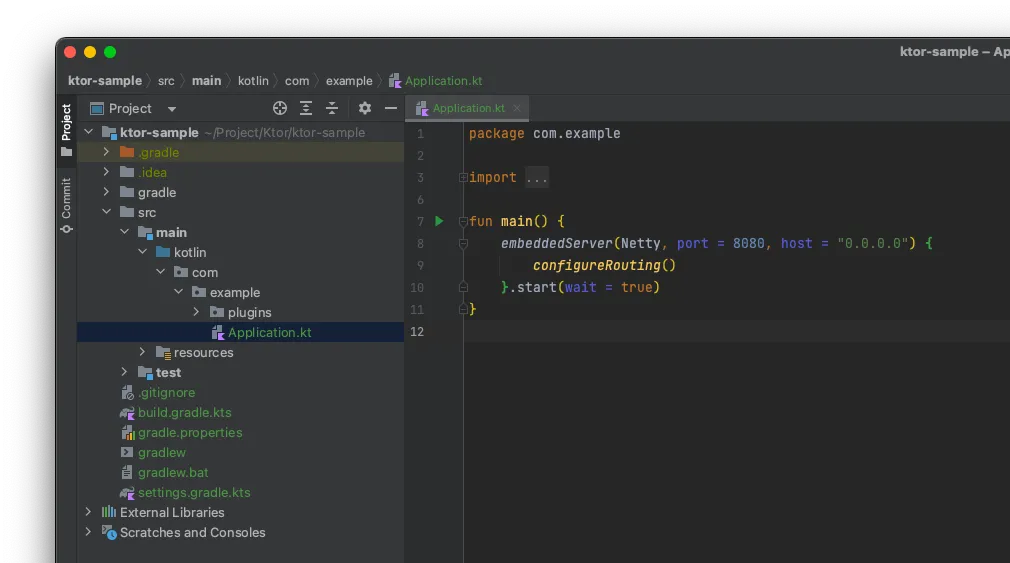Click the External Libraries icon
1010x563 pixels.
109,512
